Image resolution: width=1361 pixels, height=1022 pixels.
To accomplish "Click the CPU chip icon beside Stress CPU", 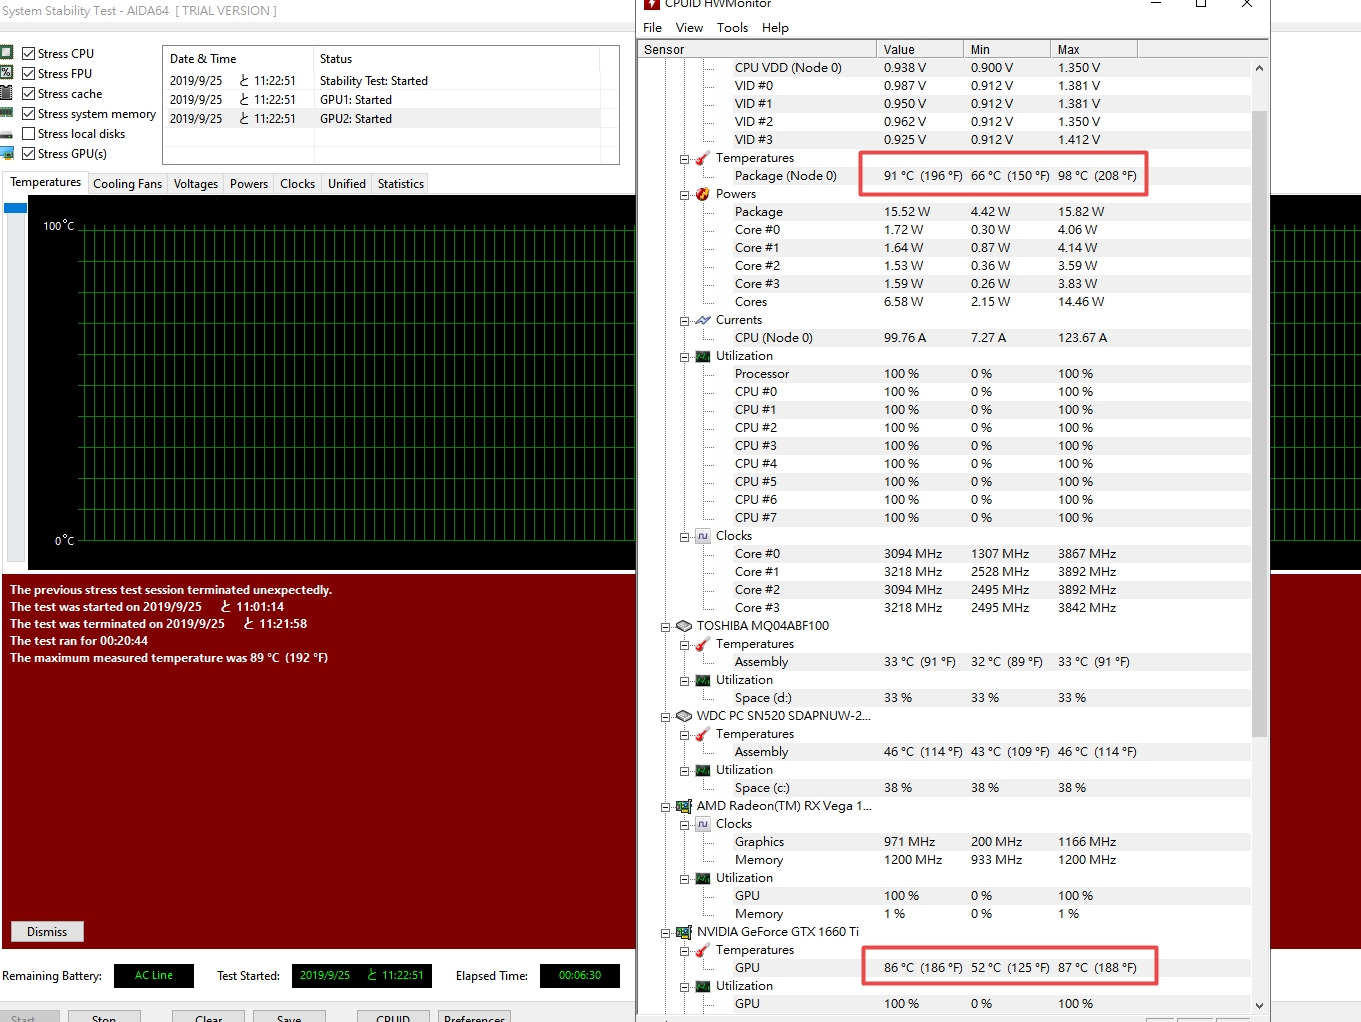I will coord(6,53).
